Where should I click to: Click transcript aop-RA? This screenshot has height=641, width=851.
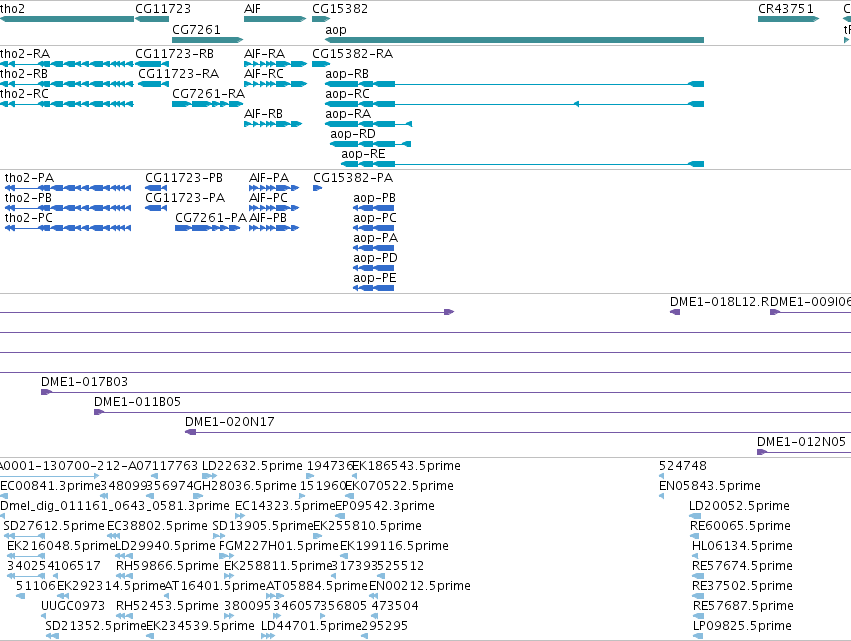coord(369,124)
